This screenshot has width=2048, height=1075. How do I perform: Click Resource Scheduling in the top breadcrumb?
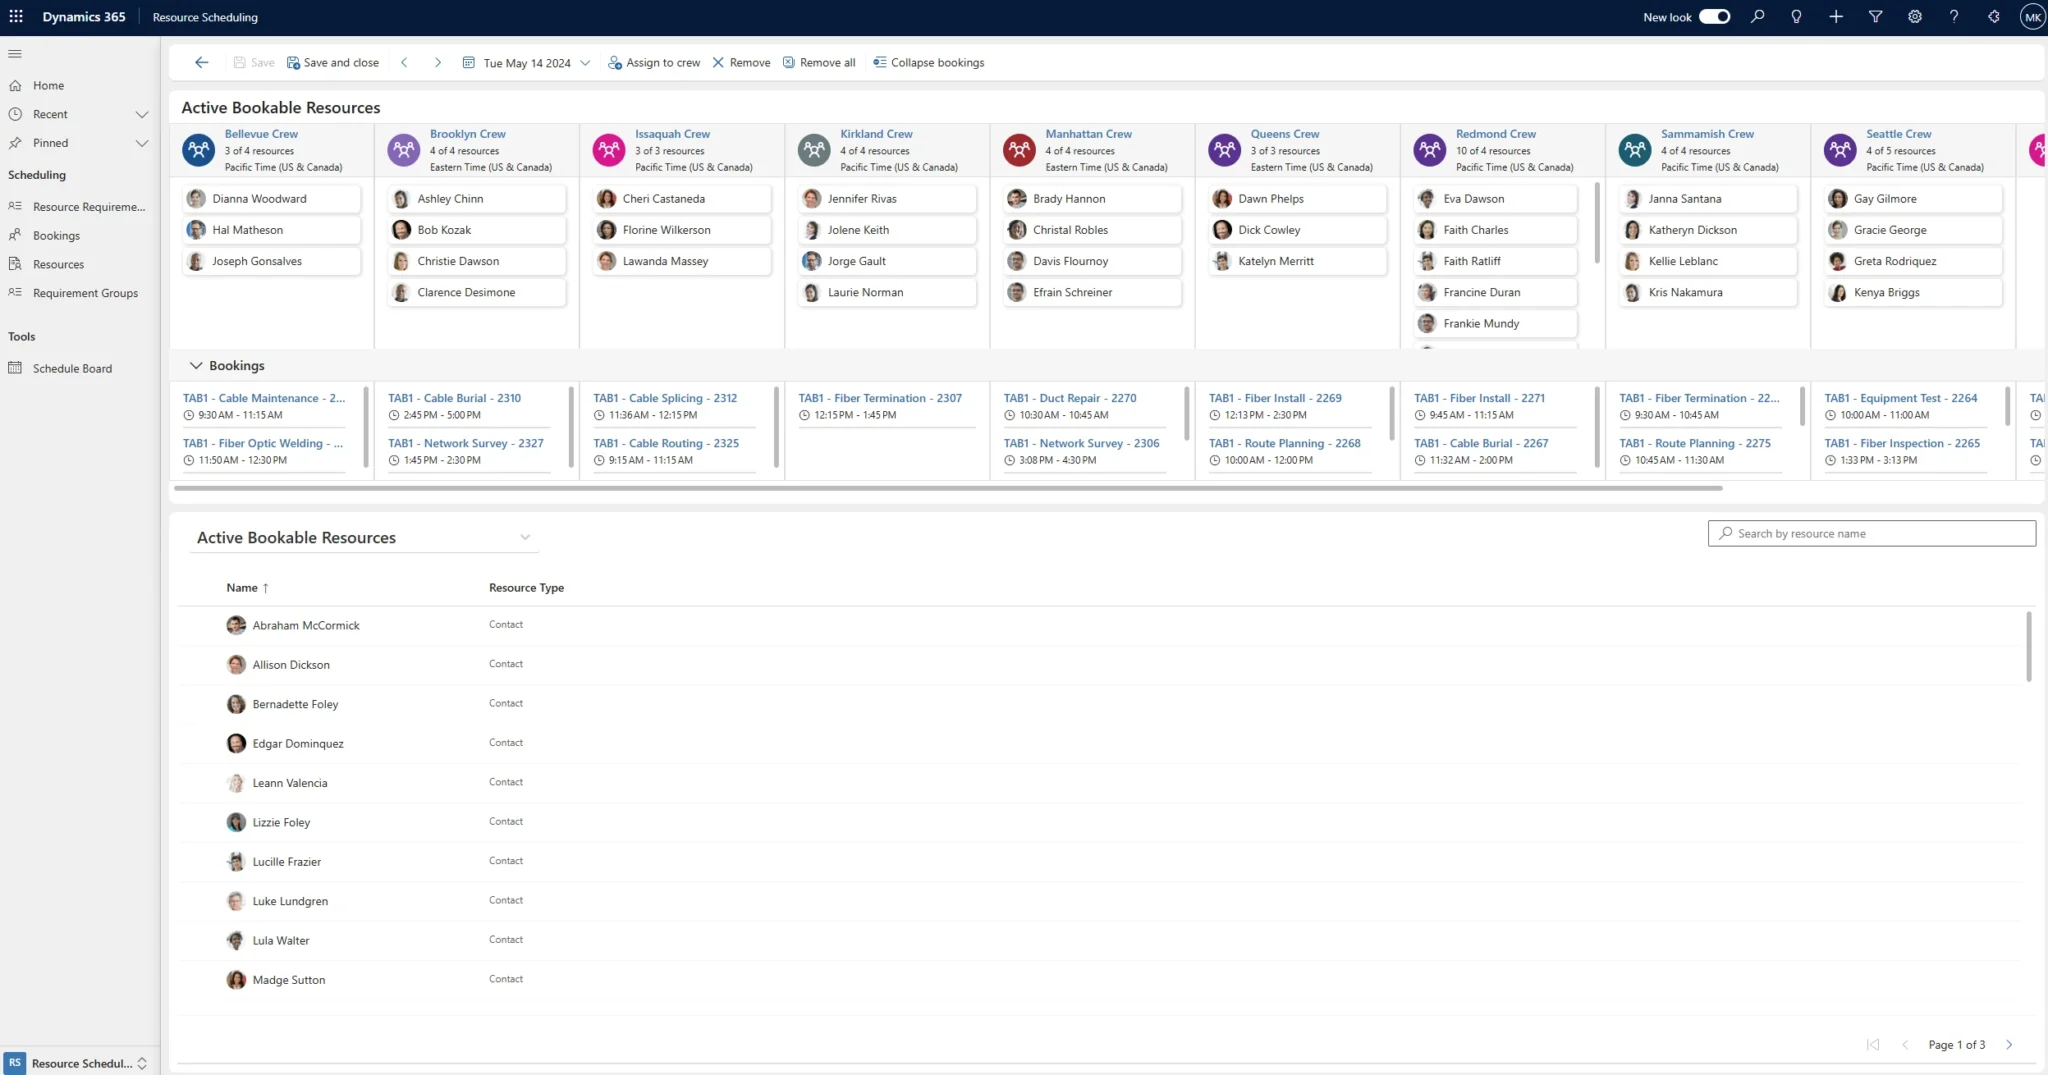(204, 16)
